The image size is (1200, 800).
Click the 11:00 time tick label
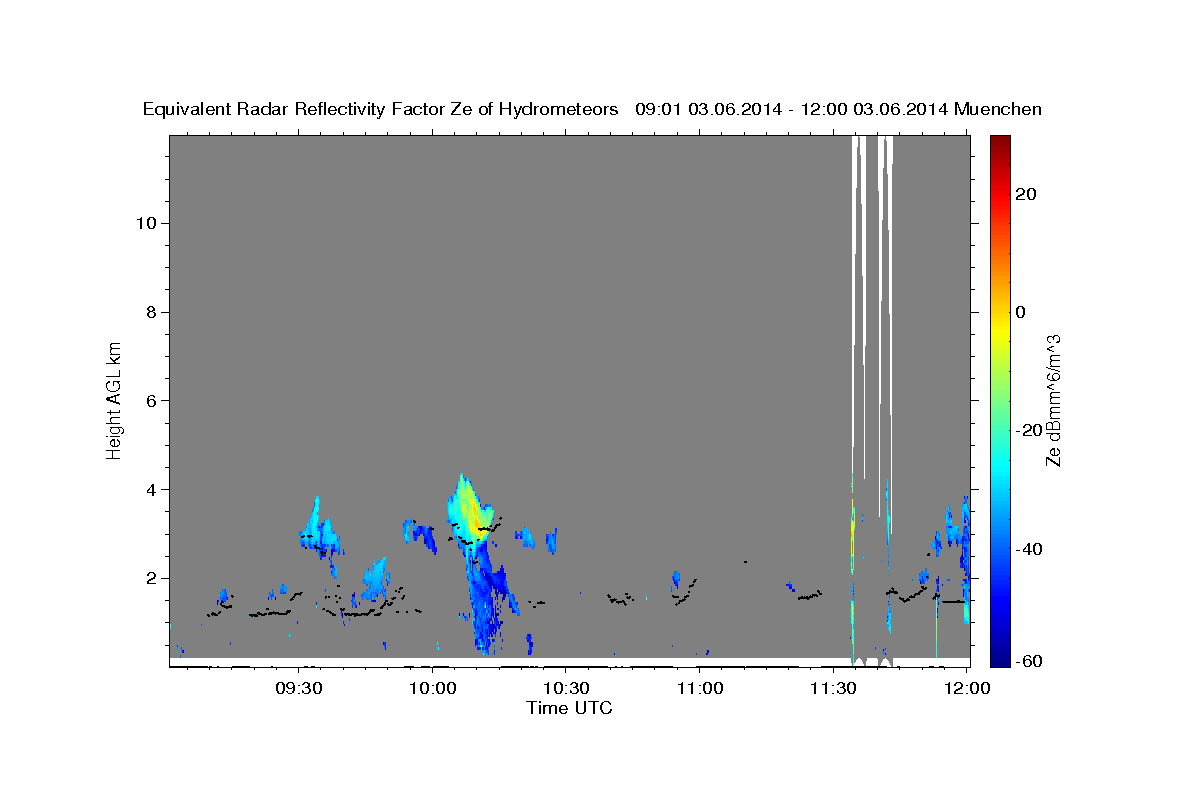[700, 688]
